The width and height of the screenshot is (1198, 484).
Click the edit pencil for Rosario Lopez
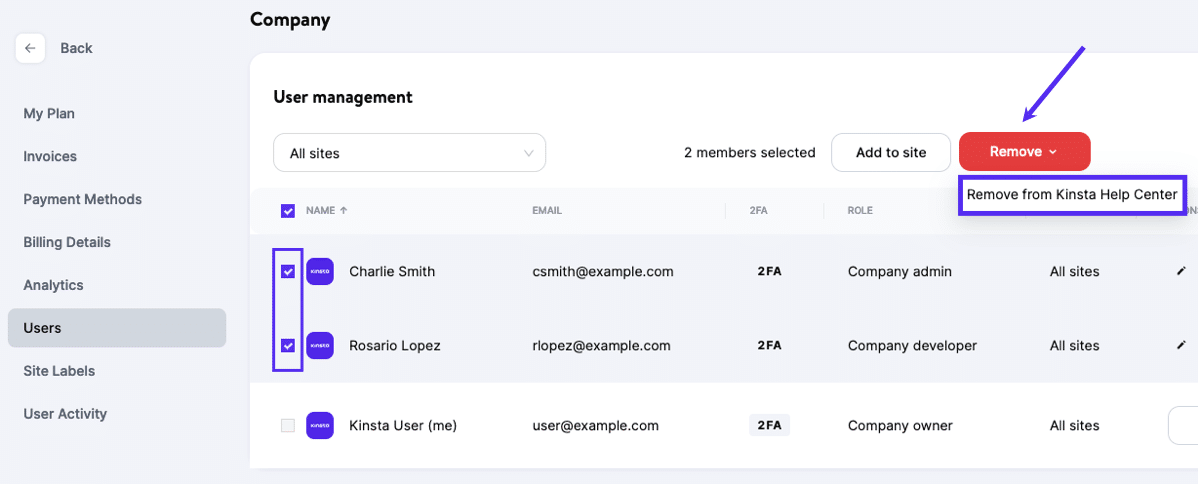tap(1181, 345)
